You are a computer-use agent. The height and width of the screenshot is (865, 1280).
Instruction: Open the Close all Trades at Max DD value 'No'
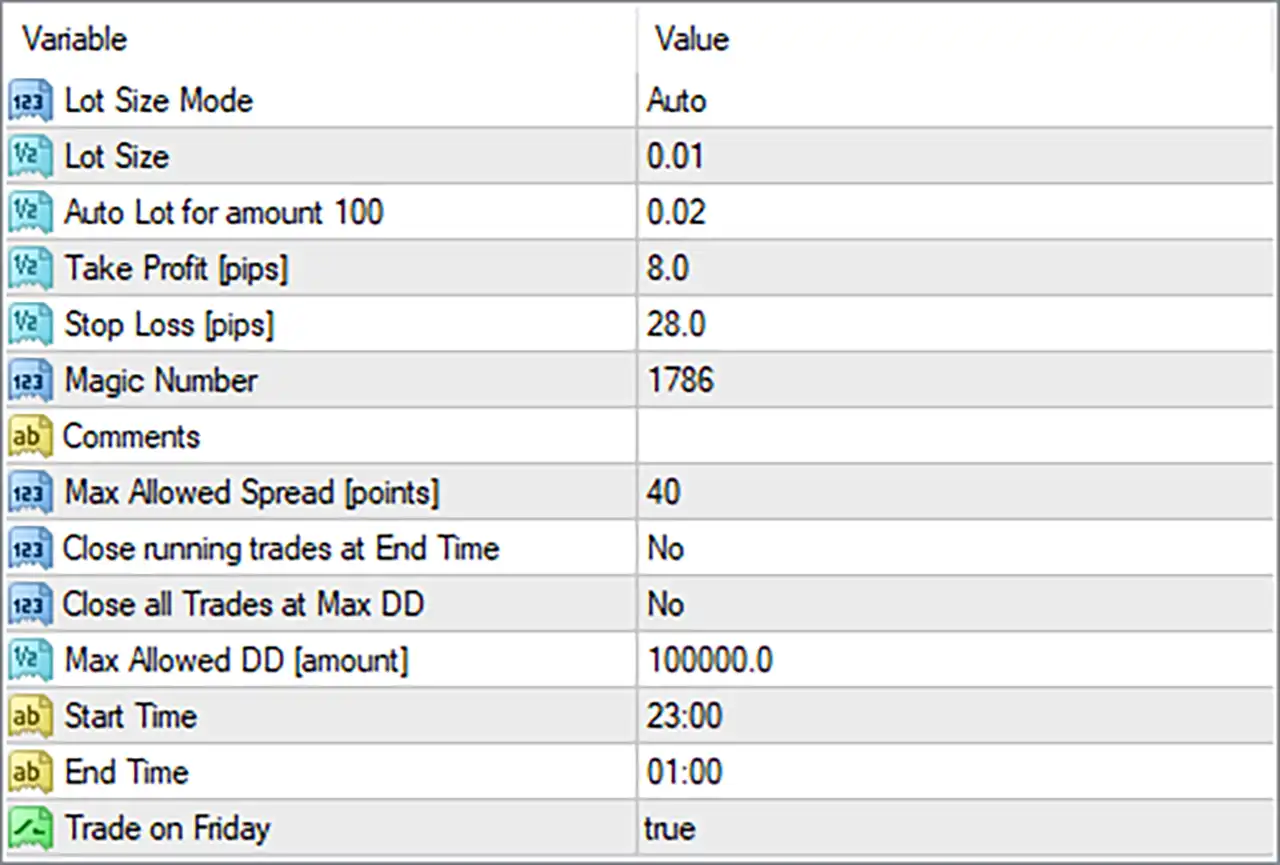click(x=666, y=605)
